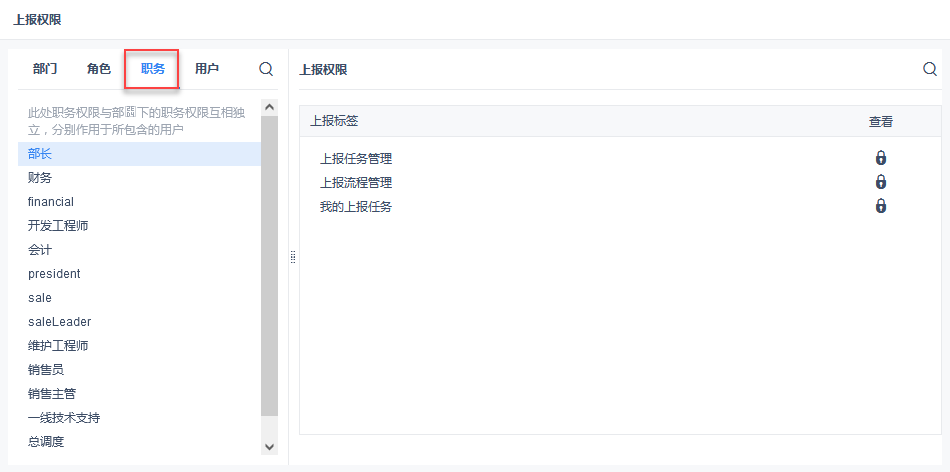
Task: Switch to the 用户 tab
Action: [x=207, y=68]
